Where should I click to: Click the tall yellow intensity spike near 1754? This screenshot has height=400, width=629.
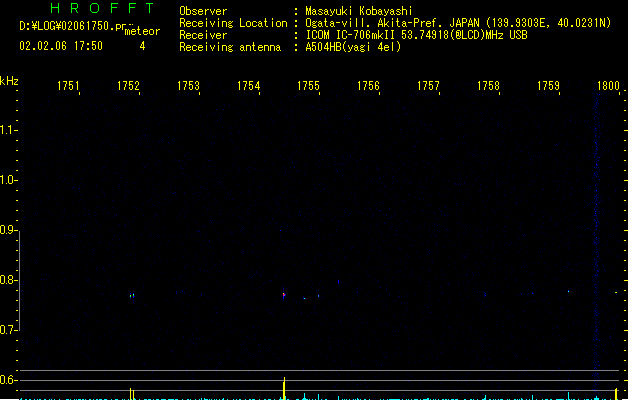coord(284,388)
